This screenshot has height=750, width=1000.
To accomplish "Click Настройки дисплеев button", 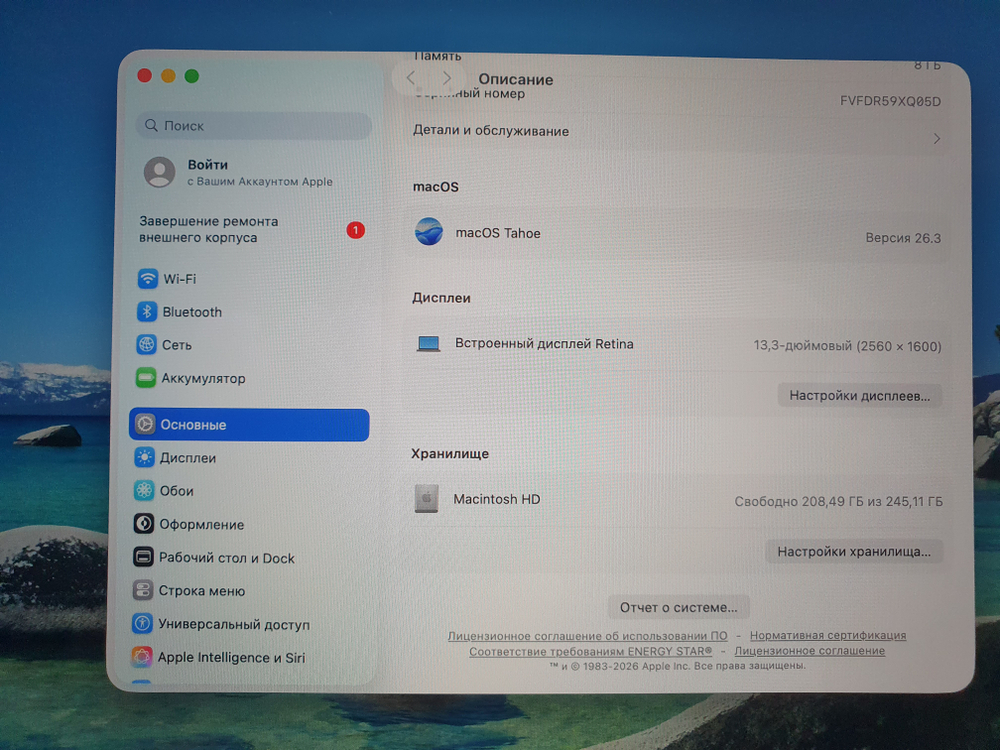I will tap(859, 395).
